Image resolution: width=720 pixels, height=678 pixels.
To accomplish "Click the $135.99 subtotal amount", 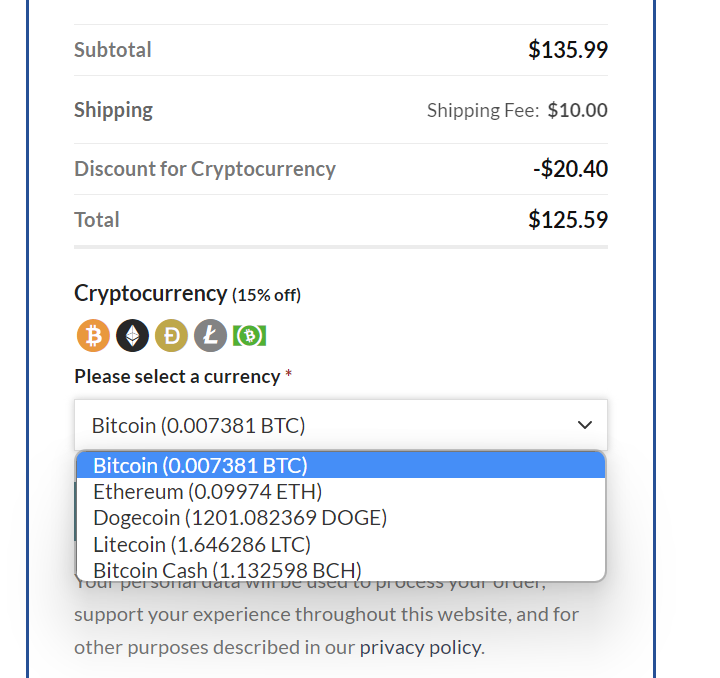I will pos(568,50).
